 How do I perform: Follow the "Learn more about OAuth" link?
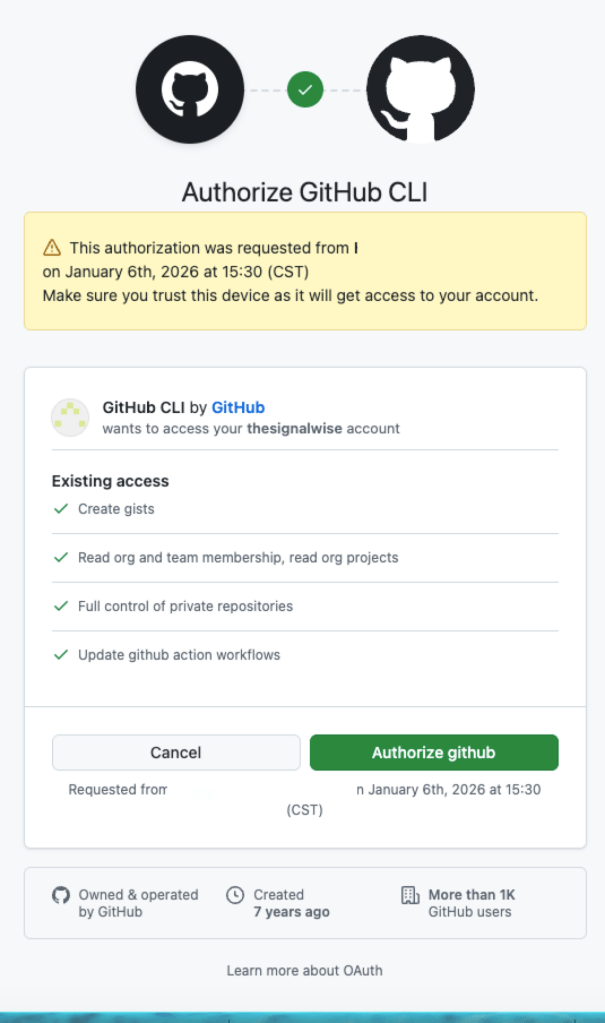point(304,970)
